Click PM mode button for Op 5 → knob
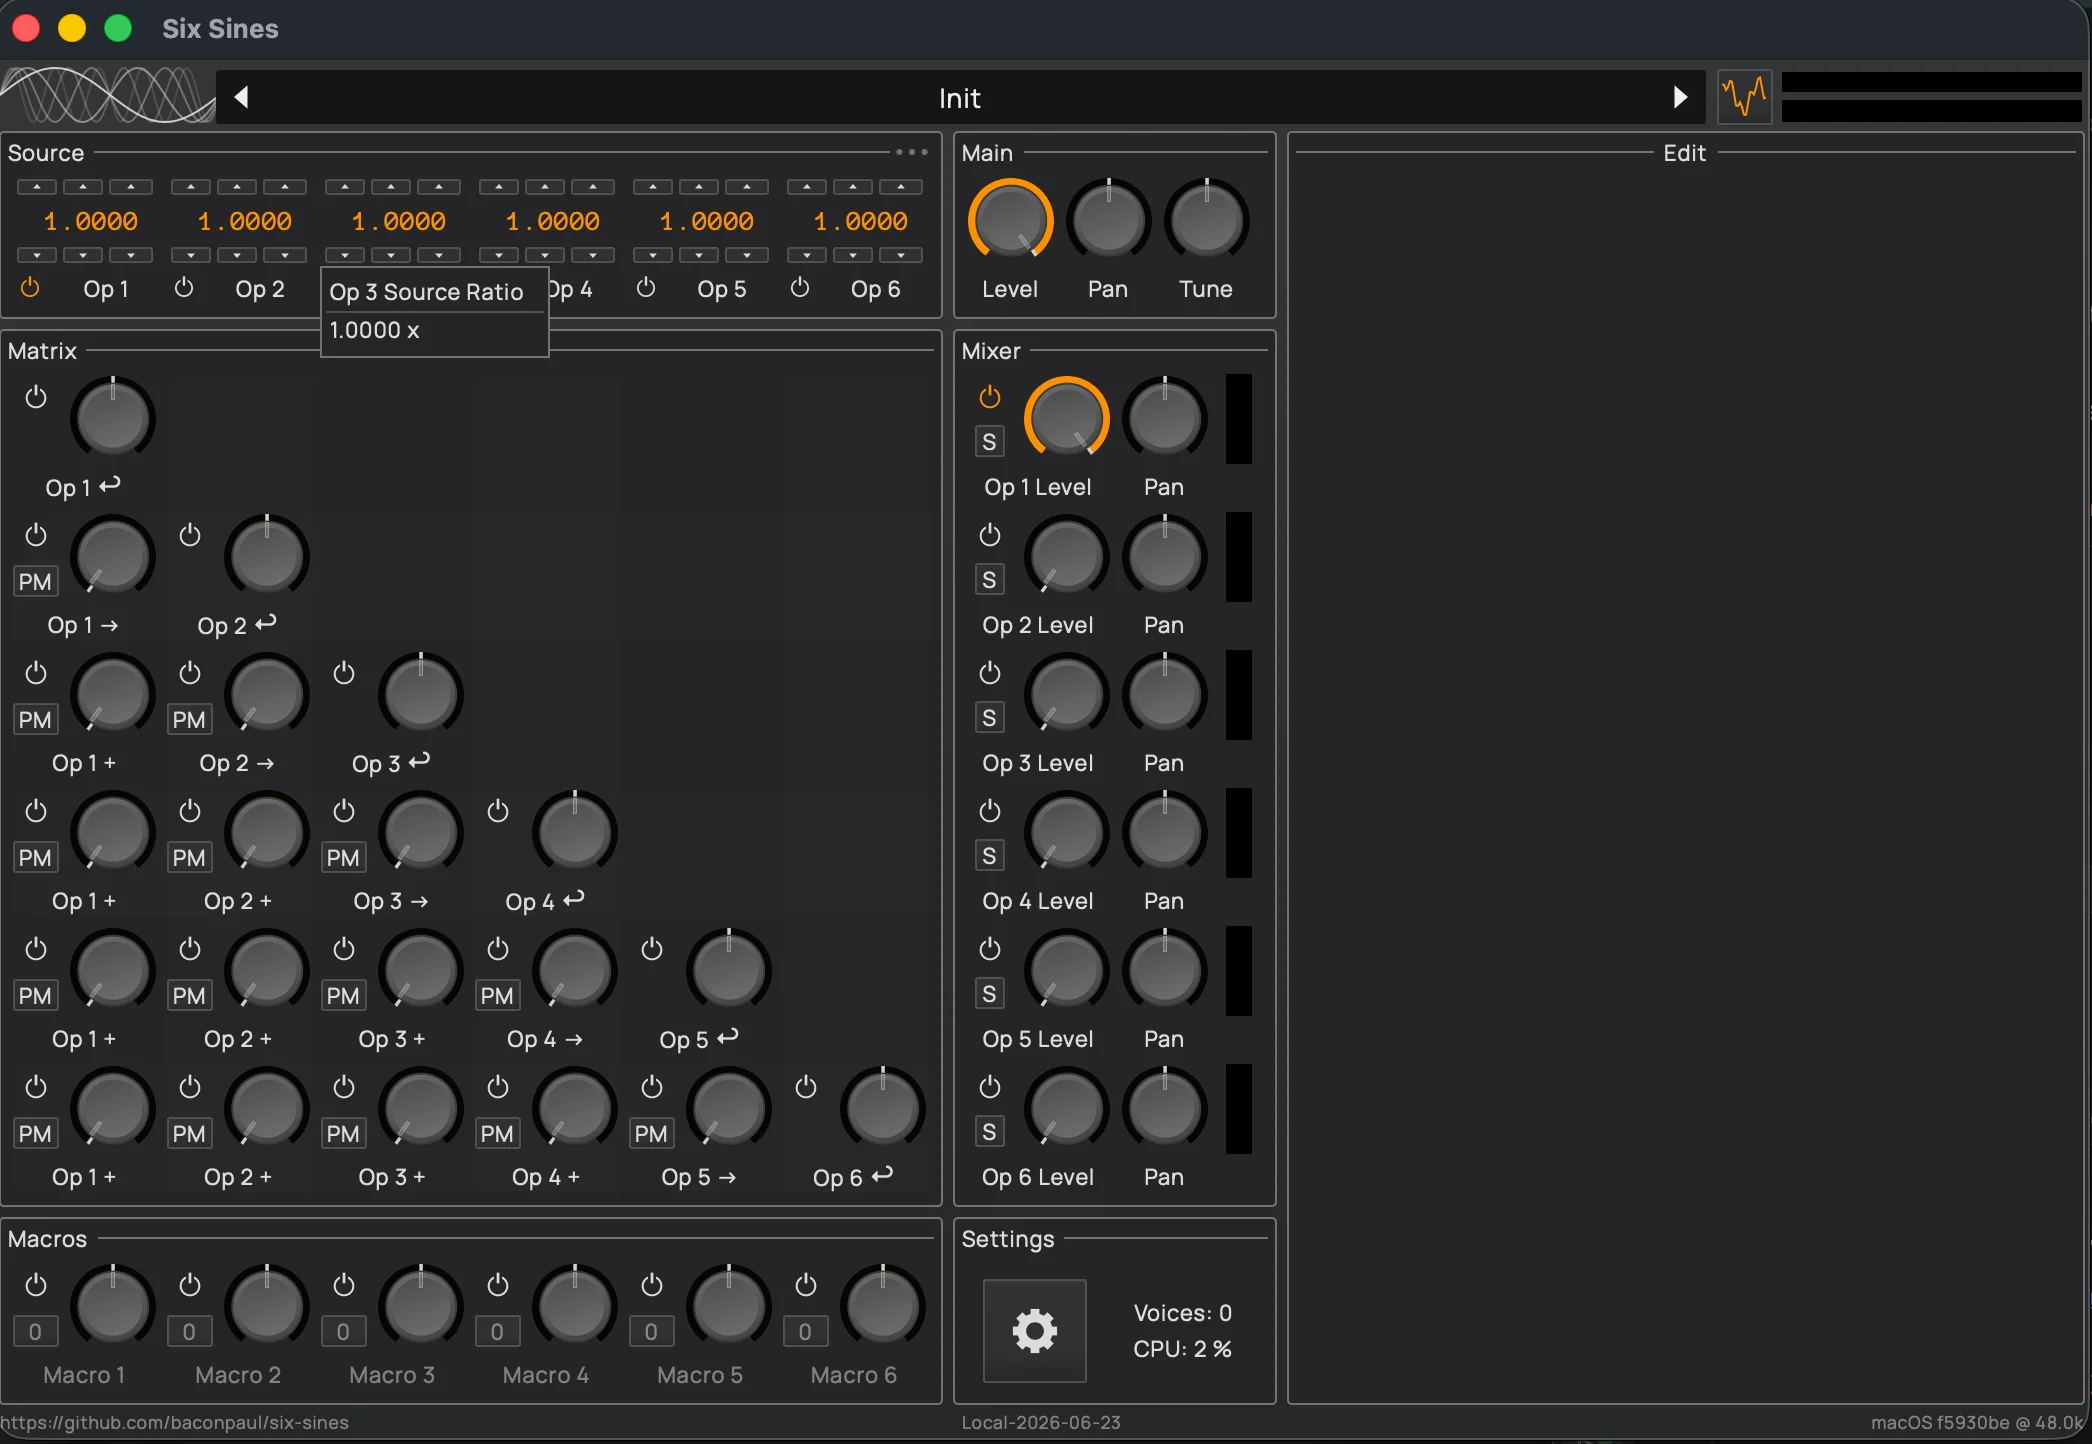Image resolution: width=2092 pixels, height=1444 pixels. (x=651, y=1133)
